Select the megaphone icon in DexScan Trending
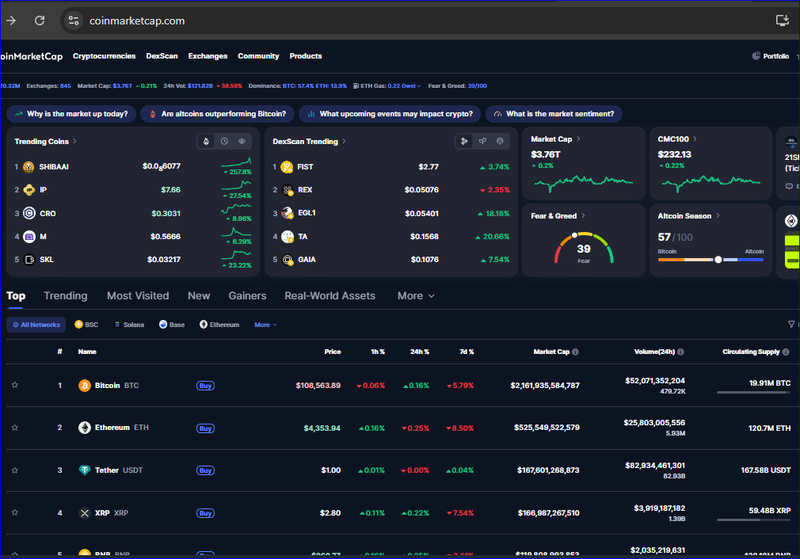This screenshot has height=559, width=800. point(482,141)
